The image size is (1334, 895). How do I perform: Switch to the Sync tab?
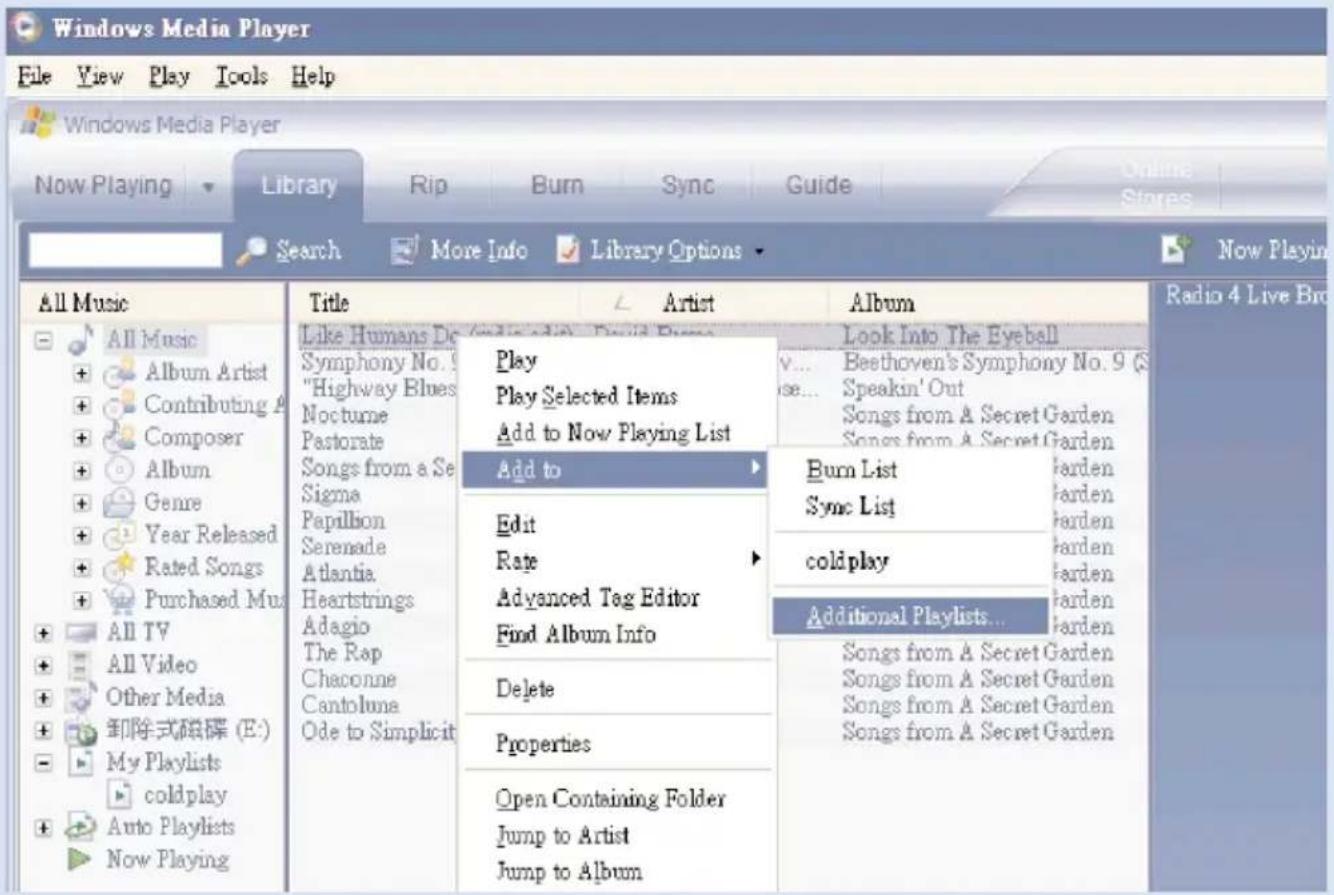tap(687, 186)
